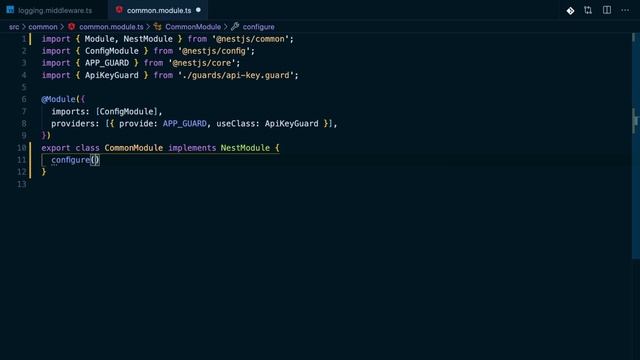Expand the chevron after src breadcrumb
Viewport: 640px width, 360px height.
24,27
